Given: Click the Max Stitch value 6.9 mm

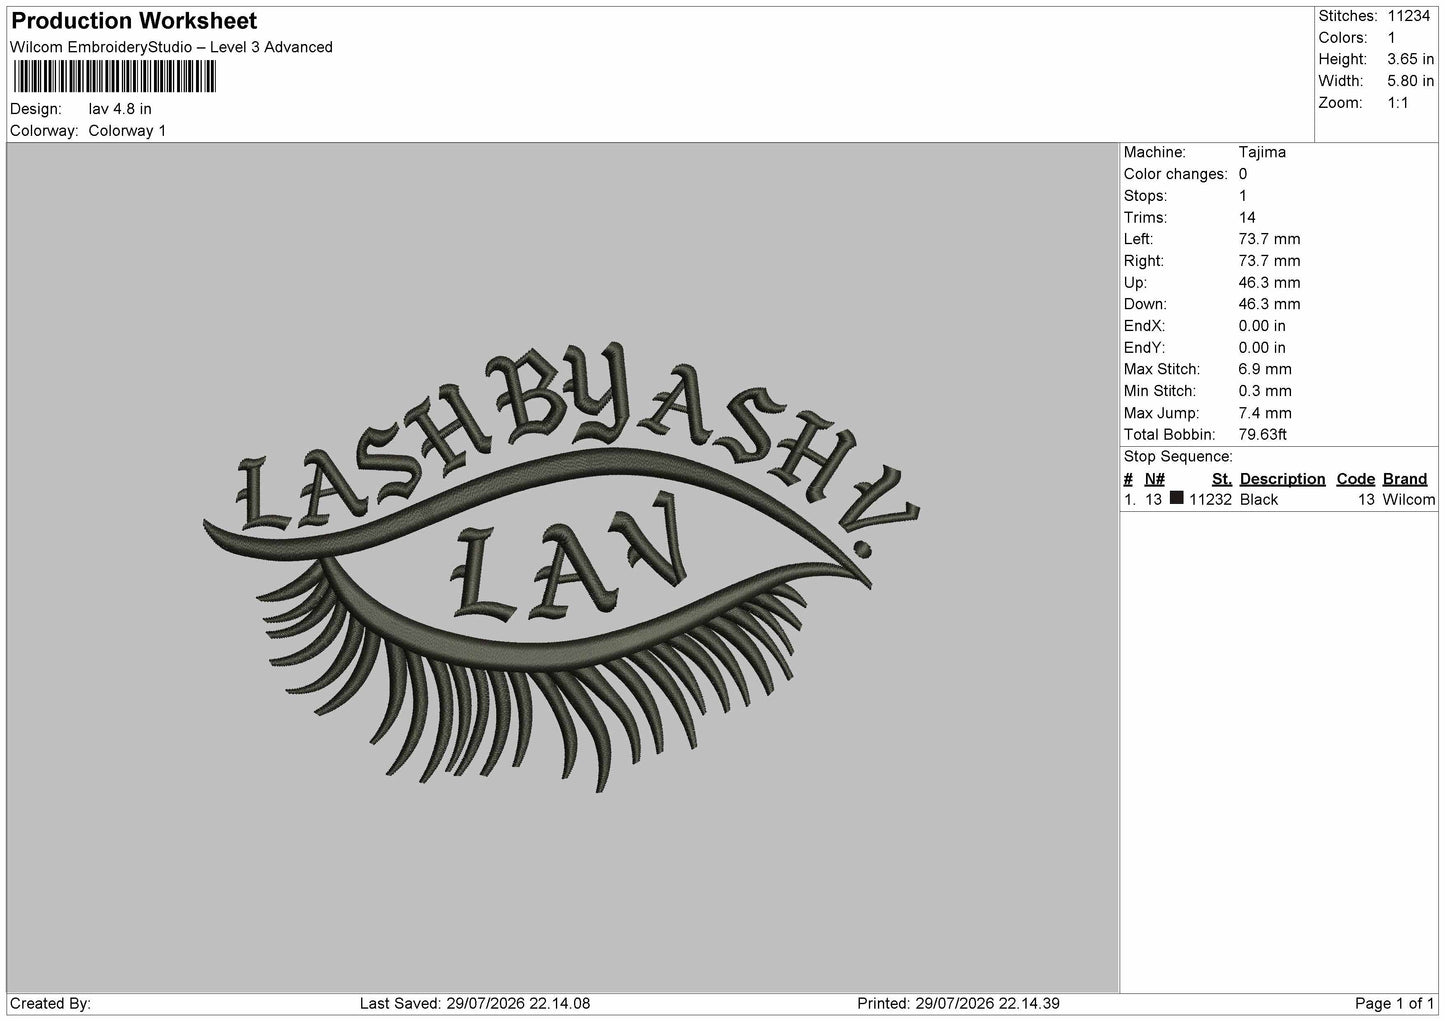Looking at the screenshot, I should (x=1265, y=369).
